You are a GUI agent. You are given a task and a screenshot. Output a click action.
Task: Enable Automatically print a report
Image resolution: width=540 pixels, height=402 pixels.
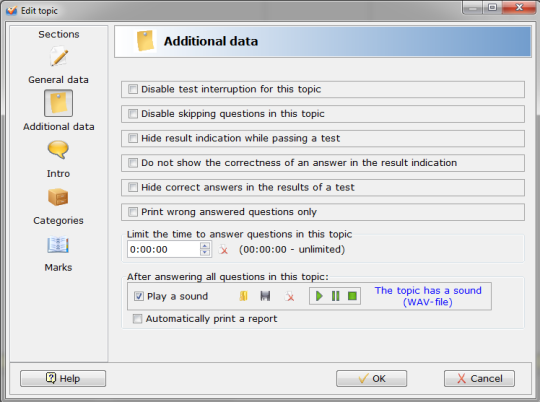[137, 319]
